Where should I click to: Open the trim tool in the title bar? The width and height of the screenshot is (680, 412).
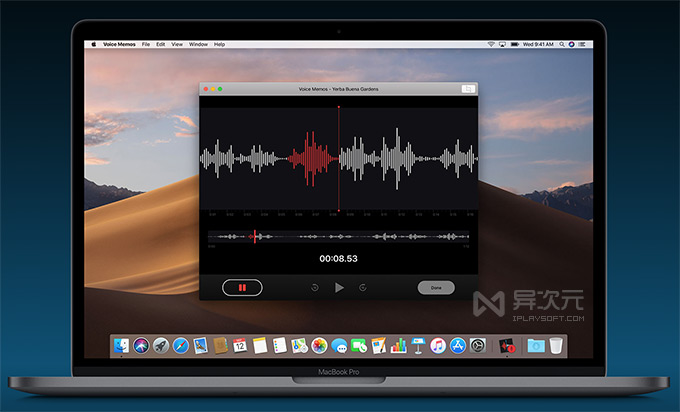(x=467, y=89)
